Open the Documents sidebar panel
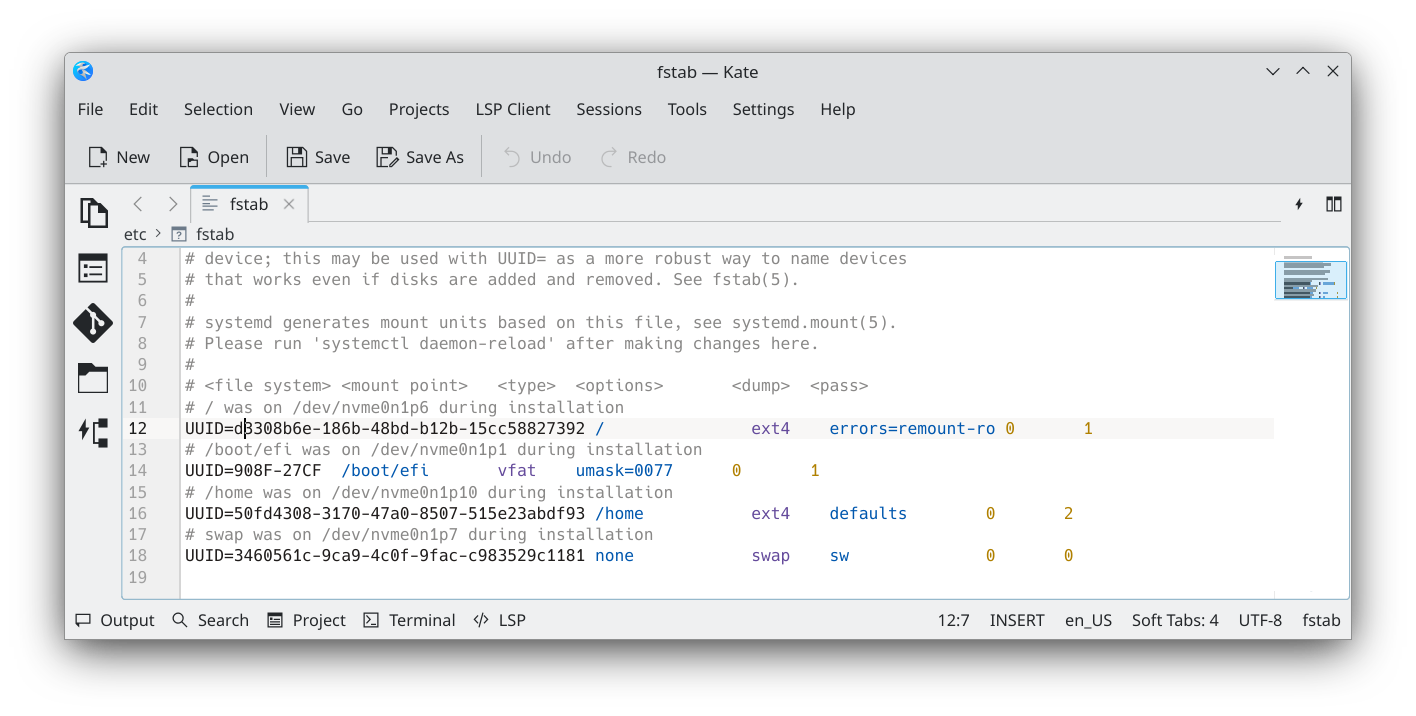Image resolution: width=1416 pixels, height=716 pixels. pos(93,213)
